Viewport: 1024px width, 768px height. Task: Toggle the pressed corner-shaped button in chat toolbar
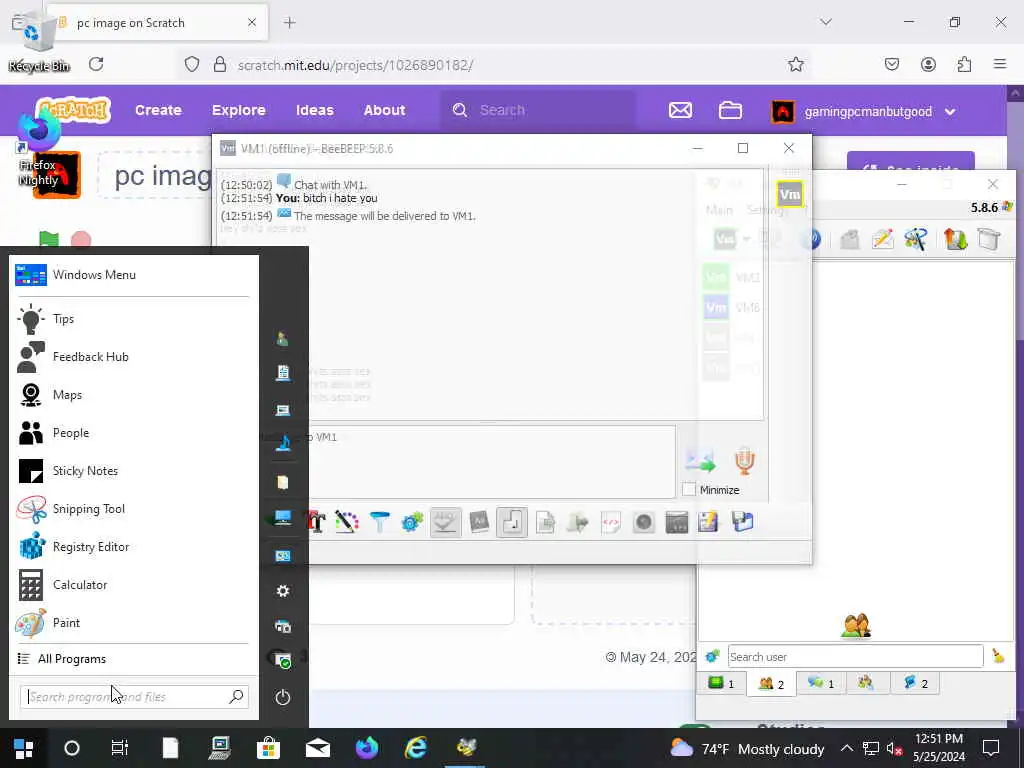click(x=511, y=522)
